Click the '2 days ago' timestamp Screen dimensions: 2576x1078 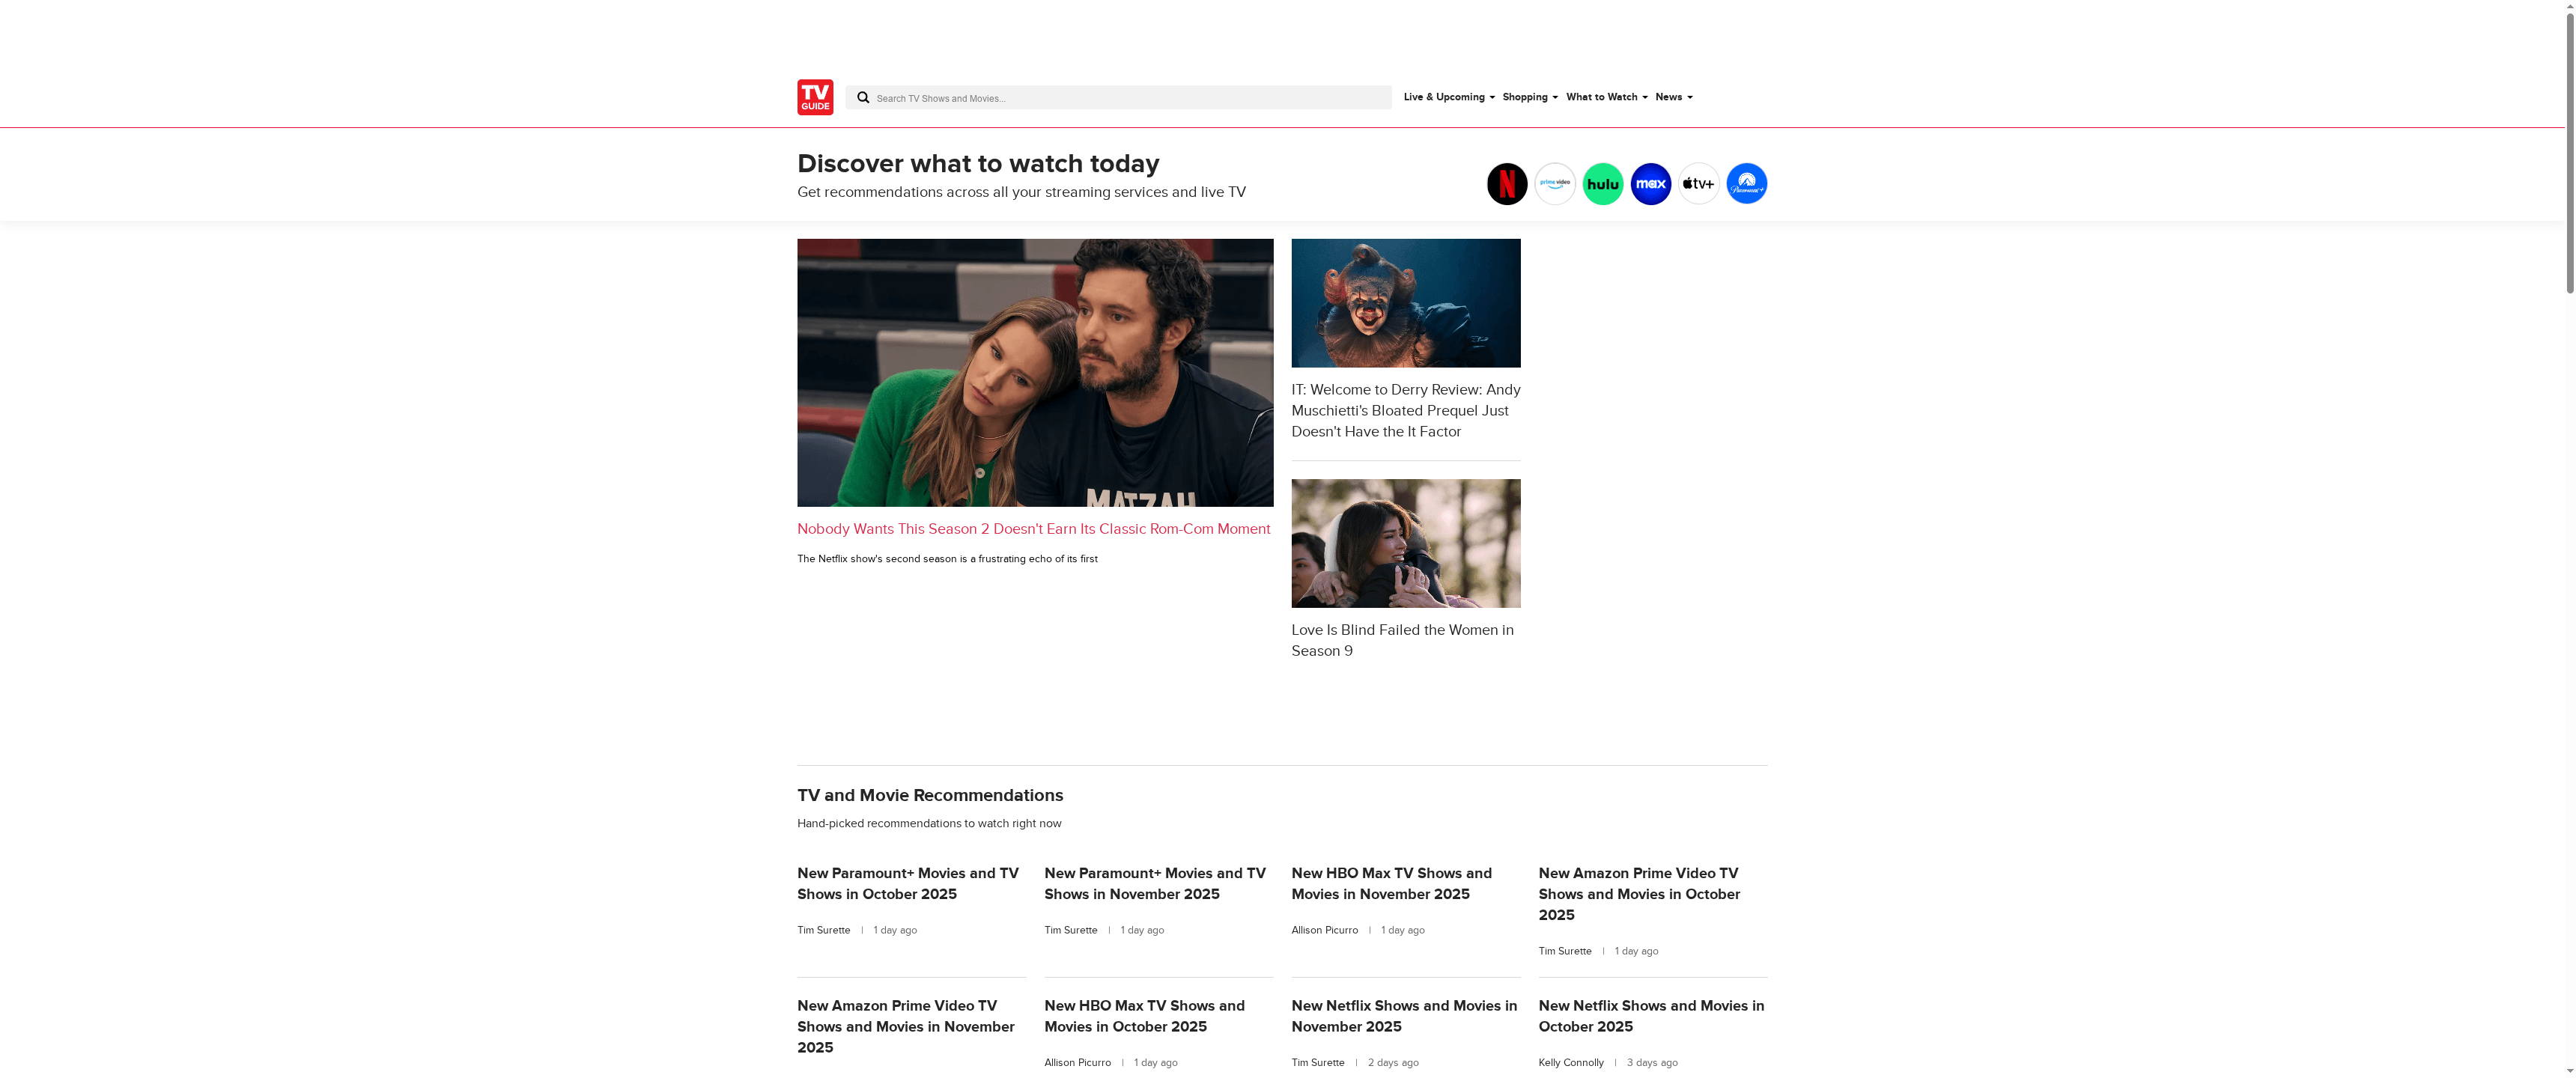(1393, 1063)
